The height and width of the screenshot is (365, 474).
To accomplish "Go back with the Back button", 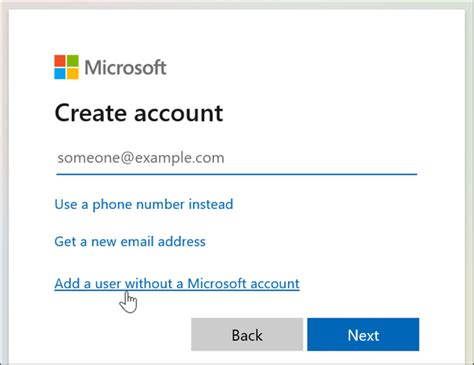I will click(247, 335).
